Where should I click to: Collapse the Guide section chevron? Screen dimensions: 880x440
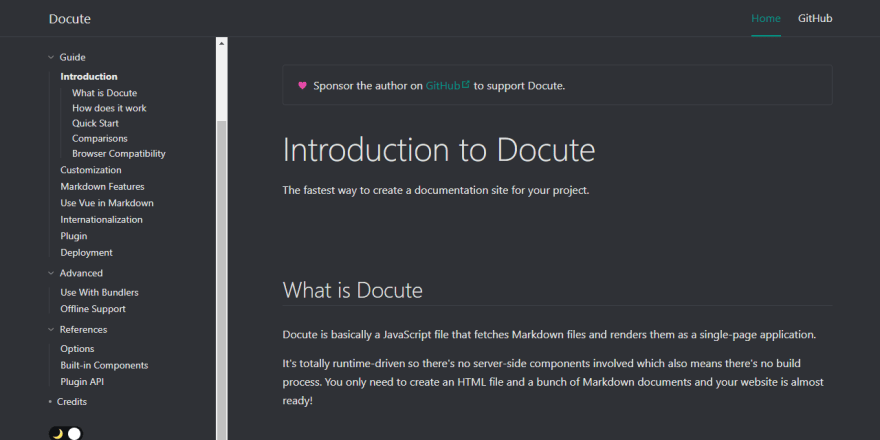point(51,57)
